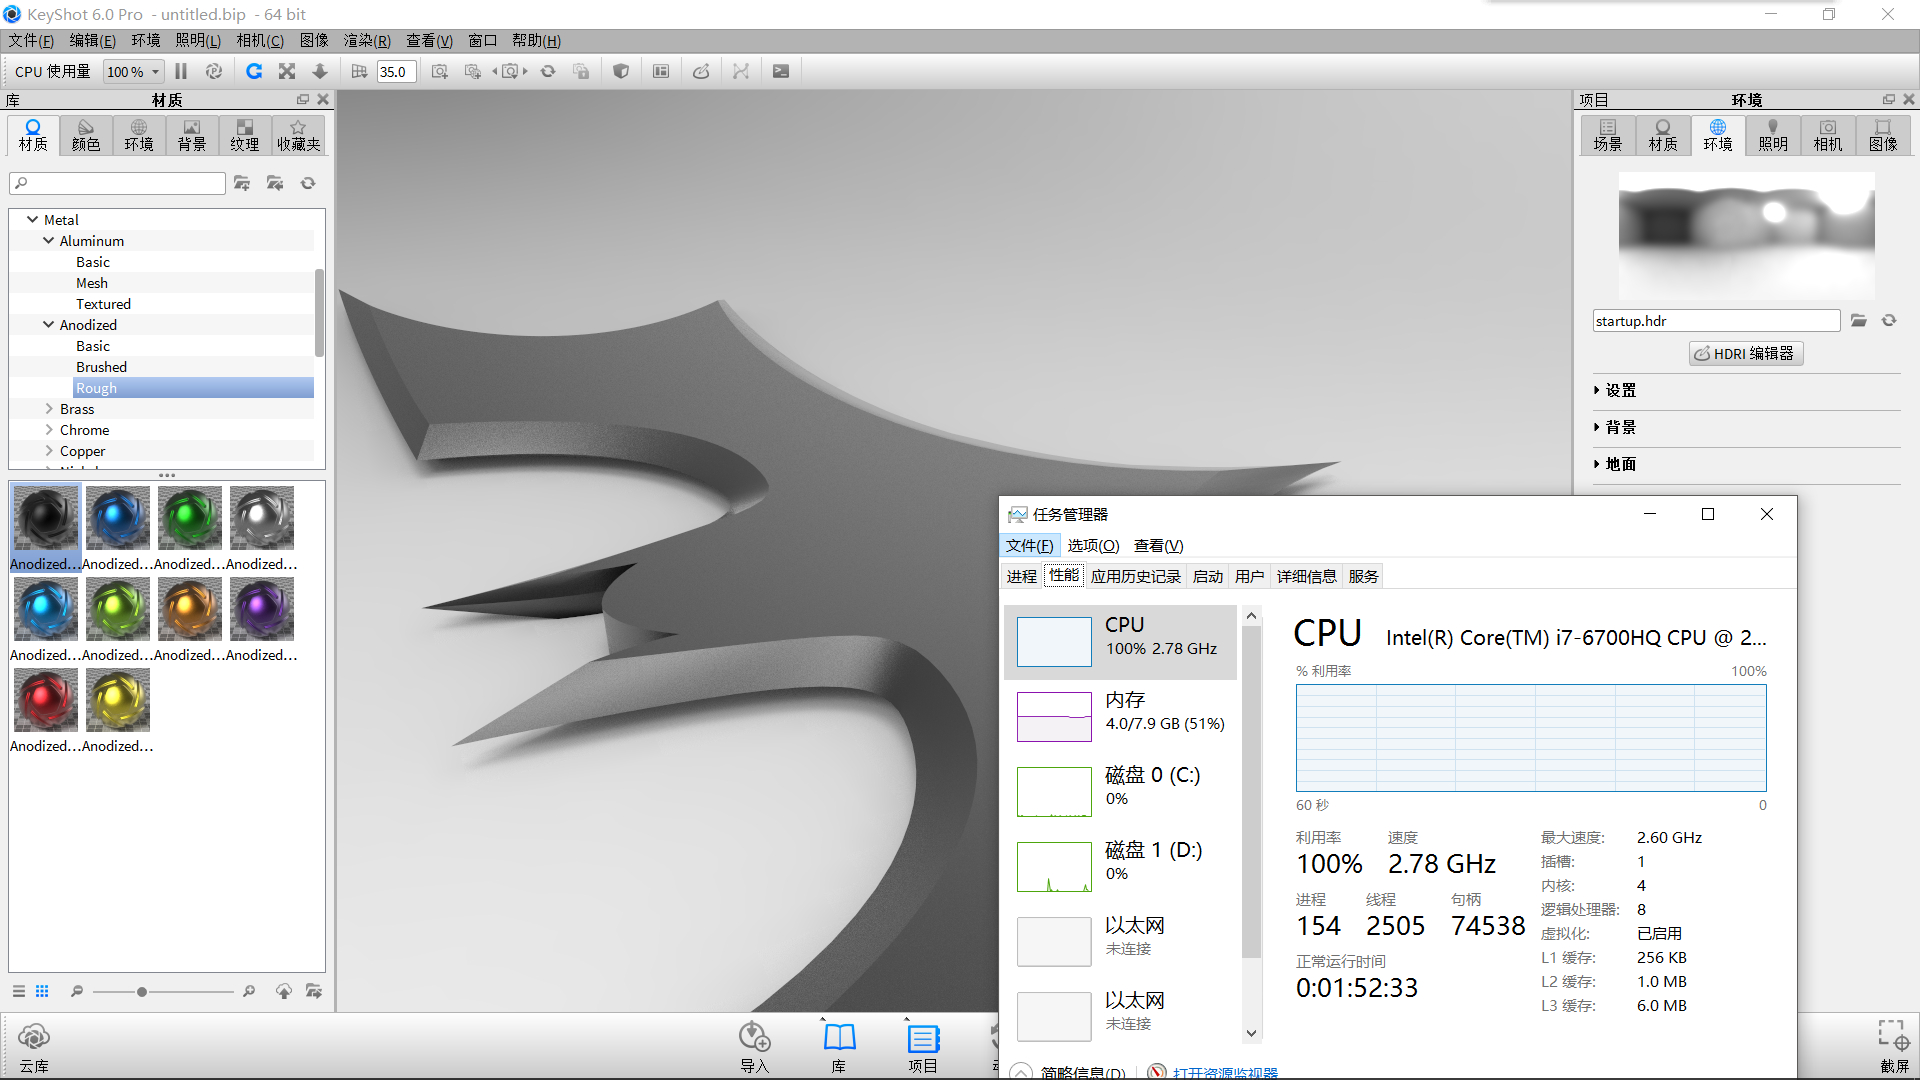Switch library to grid view
The height and width of the screenshot is (1080, 1920).
(42, 991)
